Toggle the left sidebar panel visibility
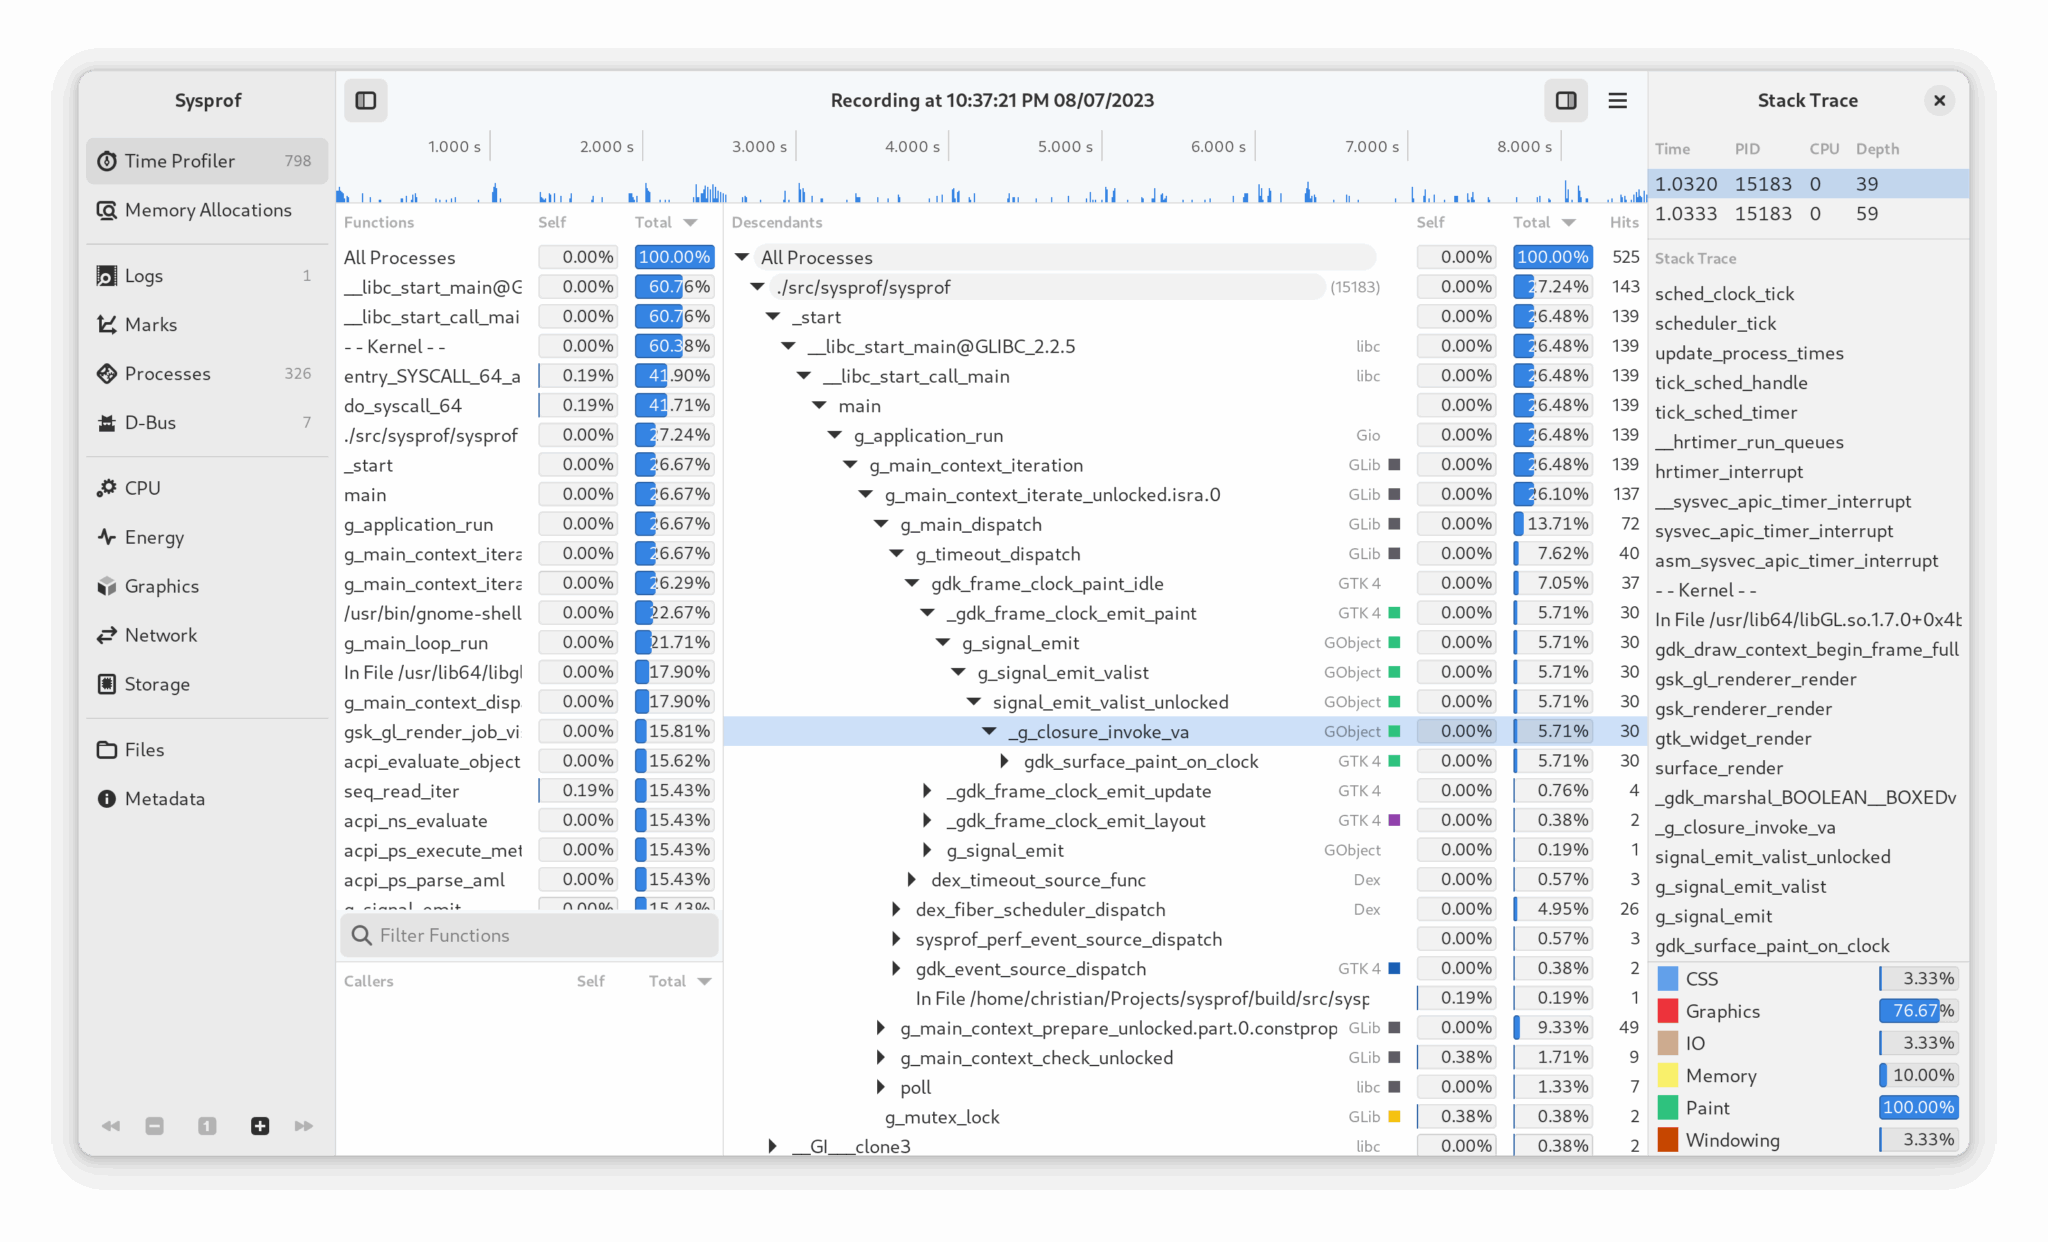Image resolution: width=2048 pixels, height=1242 pixels. pos(365,100)
